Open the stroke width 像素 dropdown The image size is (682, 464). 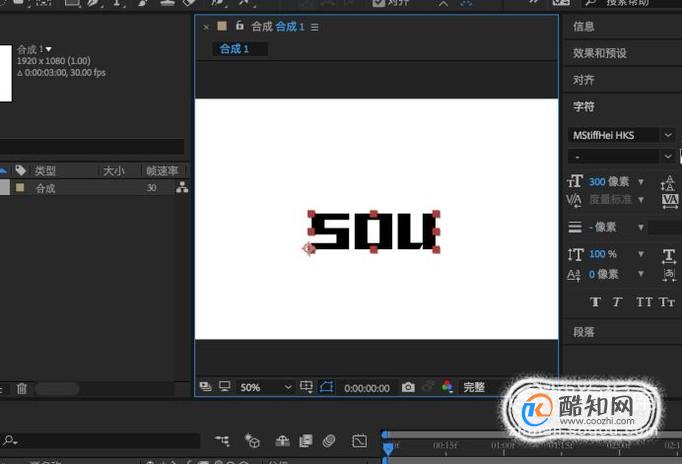coord(641,227)
